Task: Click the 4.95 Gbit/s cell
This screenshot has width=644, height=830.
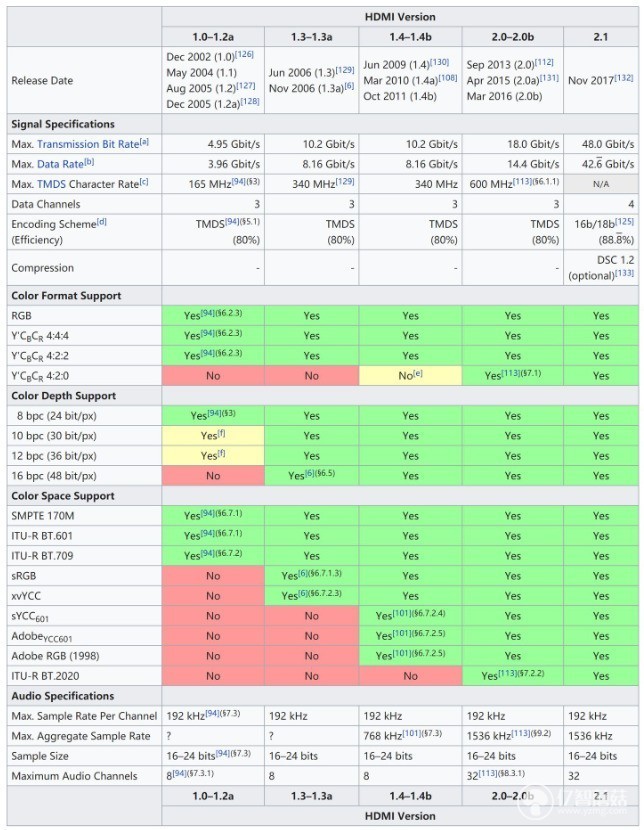Action: click(213, 144)
